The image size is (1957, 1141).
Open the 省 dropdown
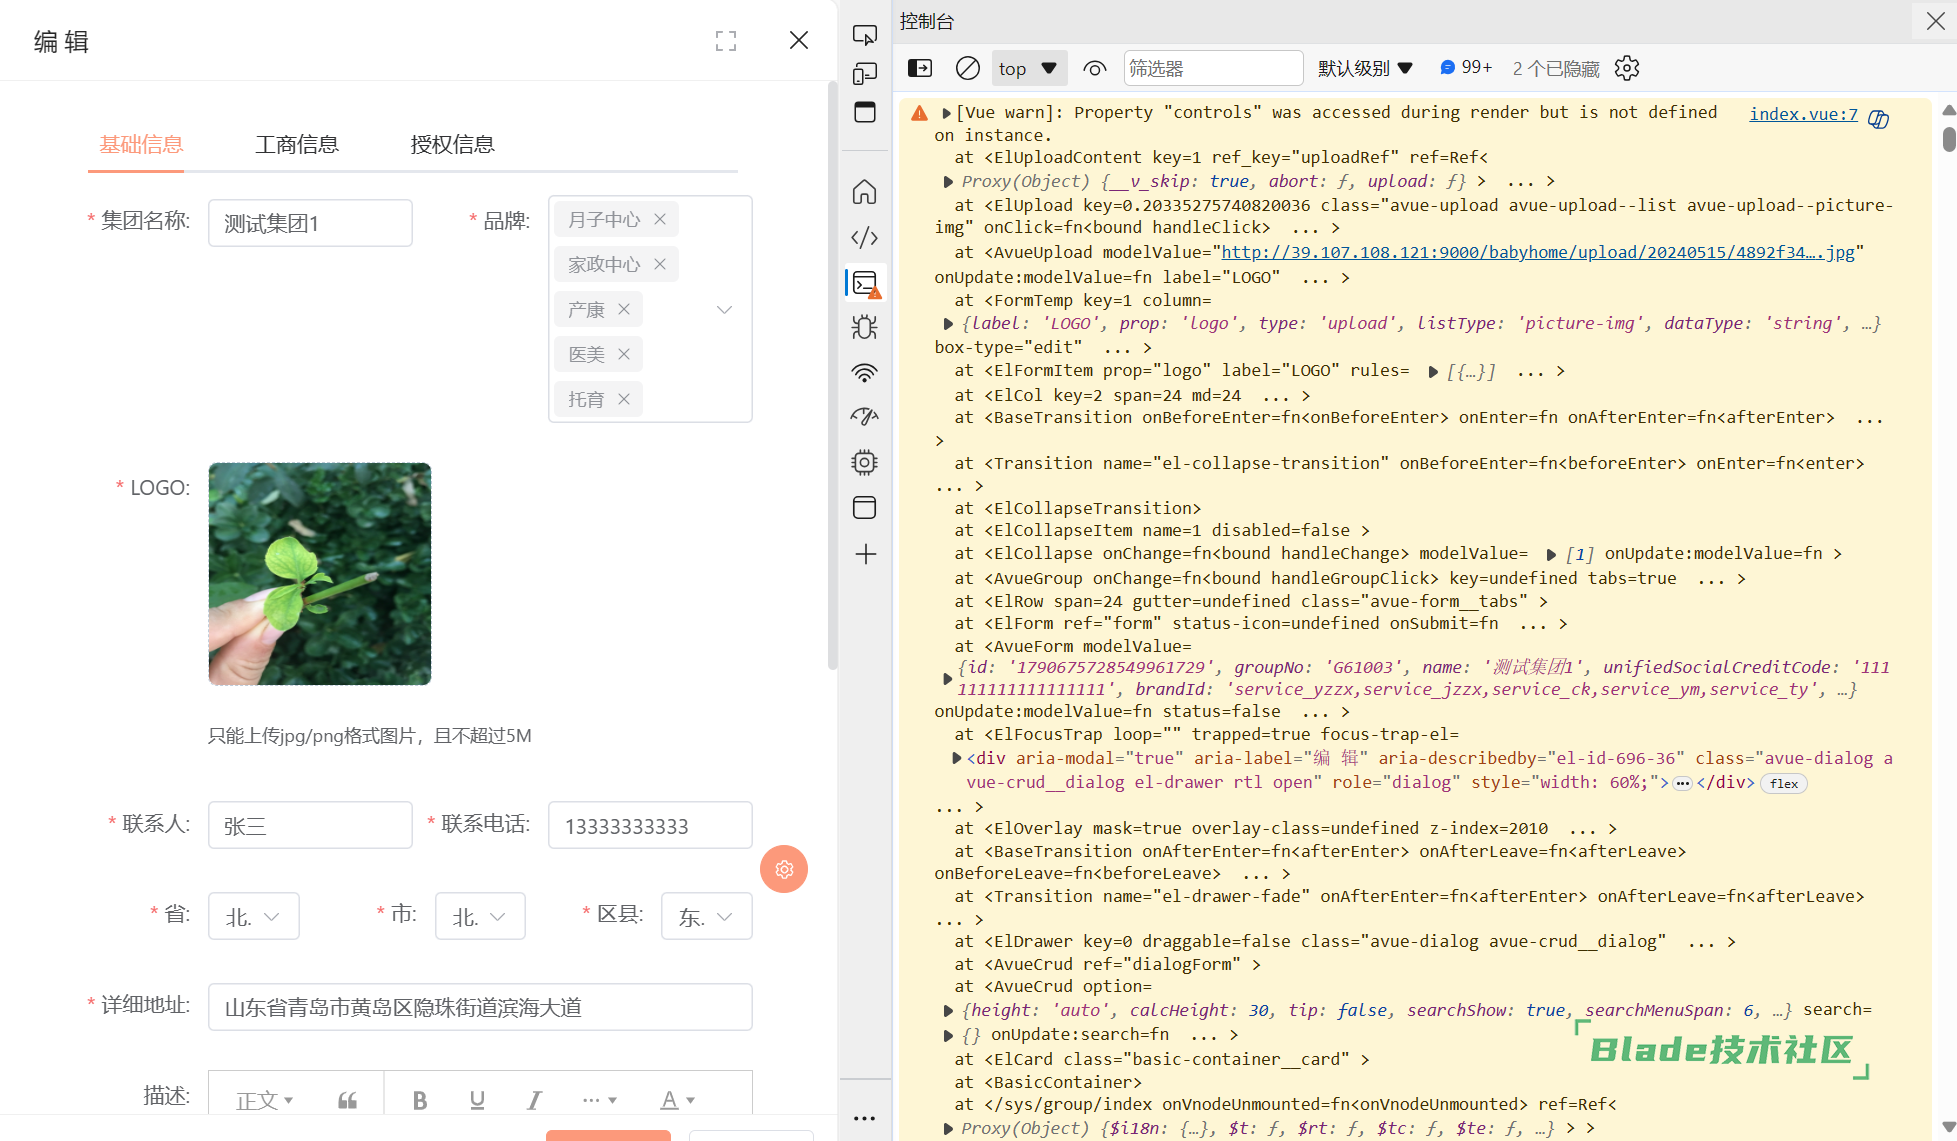(x=254, y=916)
